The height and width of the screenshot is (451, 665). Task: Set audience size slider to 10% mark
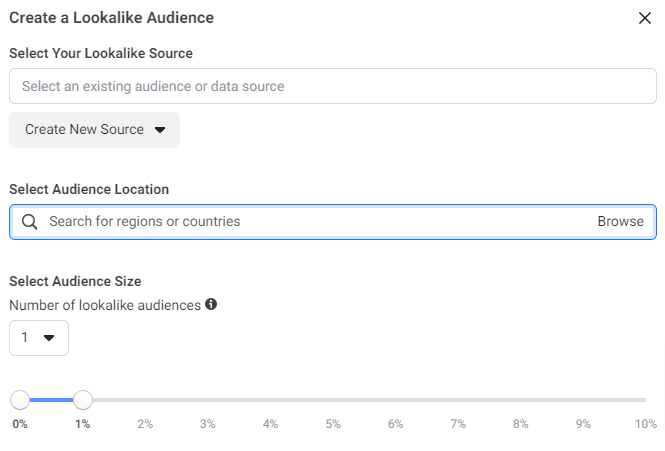(x=645, y=401)
